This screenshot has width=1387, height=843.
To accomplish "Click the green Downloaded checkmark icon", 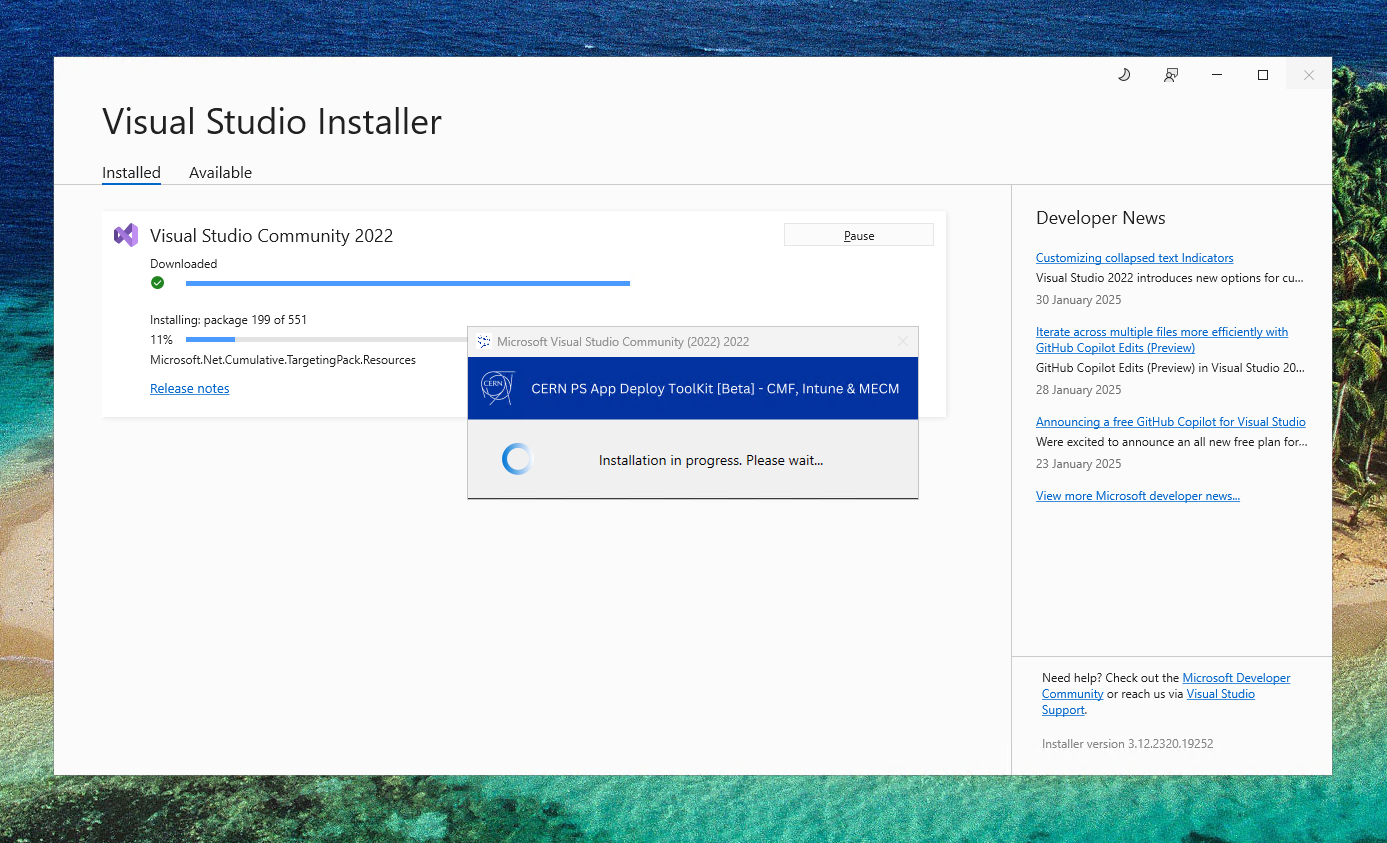I will point(157,283).
